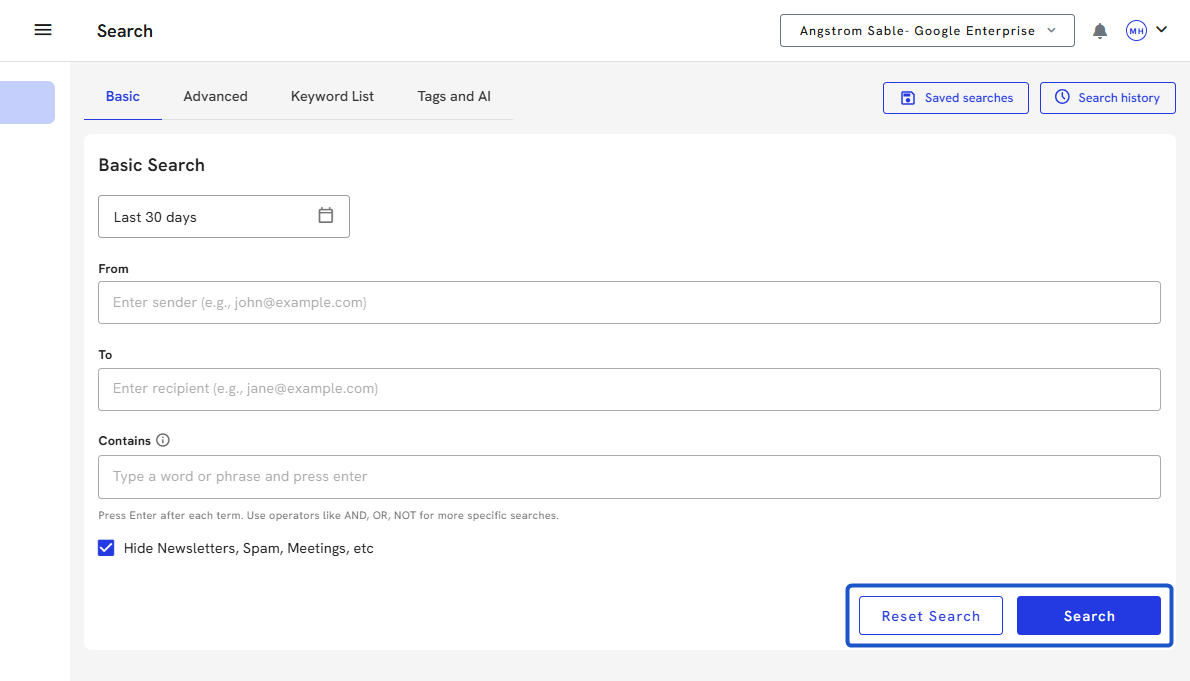
Task: Expand the arrow next to user avatar
Action: click(x=1161, y=30)
